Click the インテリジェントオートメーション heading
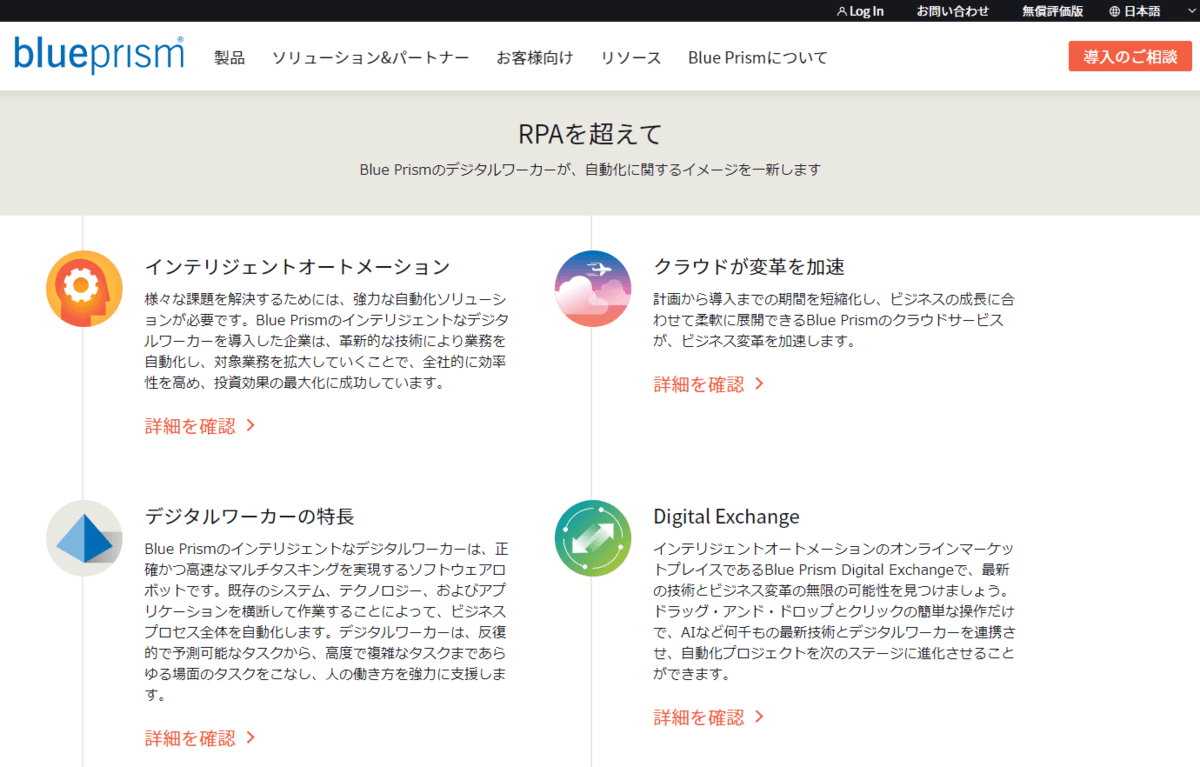The height and width of the screenshot is (767, 1200). pyautogui.click(x=298, y=267)
